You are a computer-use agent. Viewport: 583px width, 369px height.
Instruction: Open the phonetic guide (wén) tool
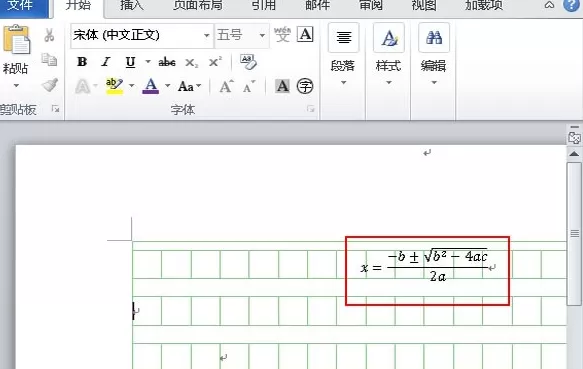(282, 35)
